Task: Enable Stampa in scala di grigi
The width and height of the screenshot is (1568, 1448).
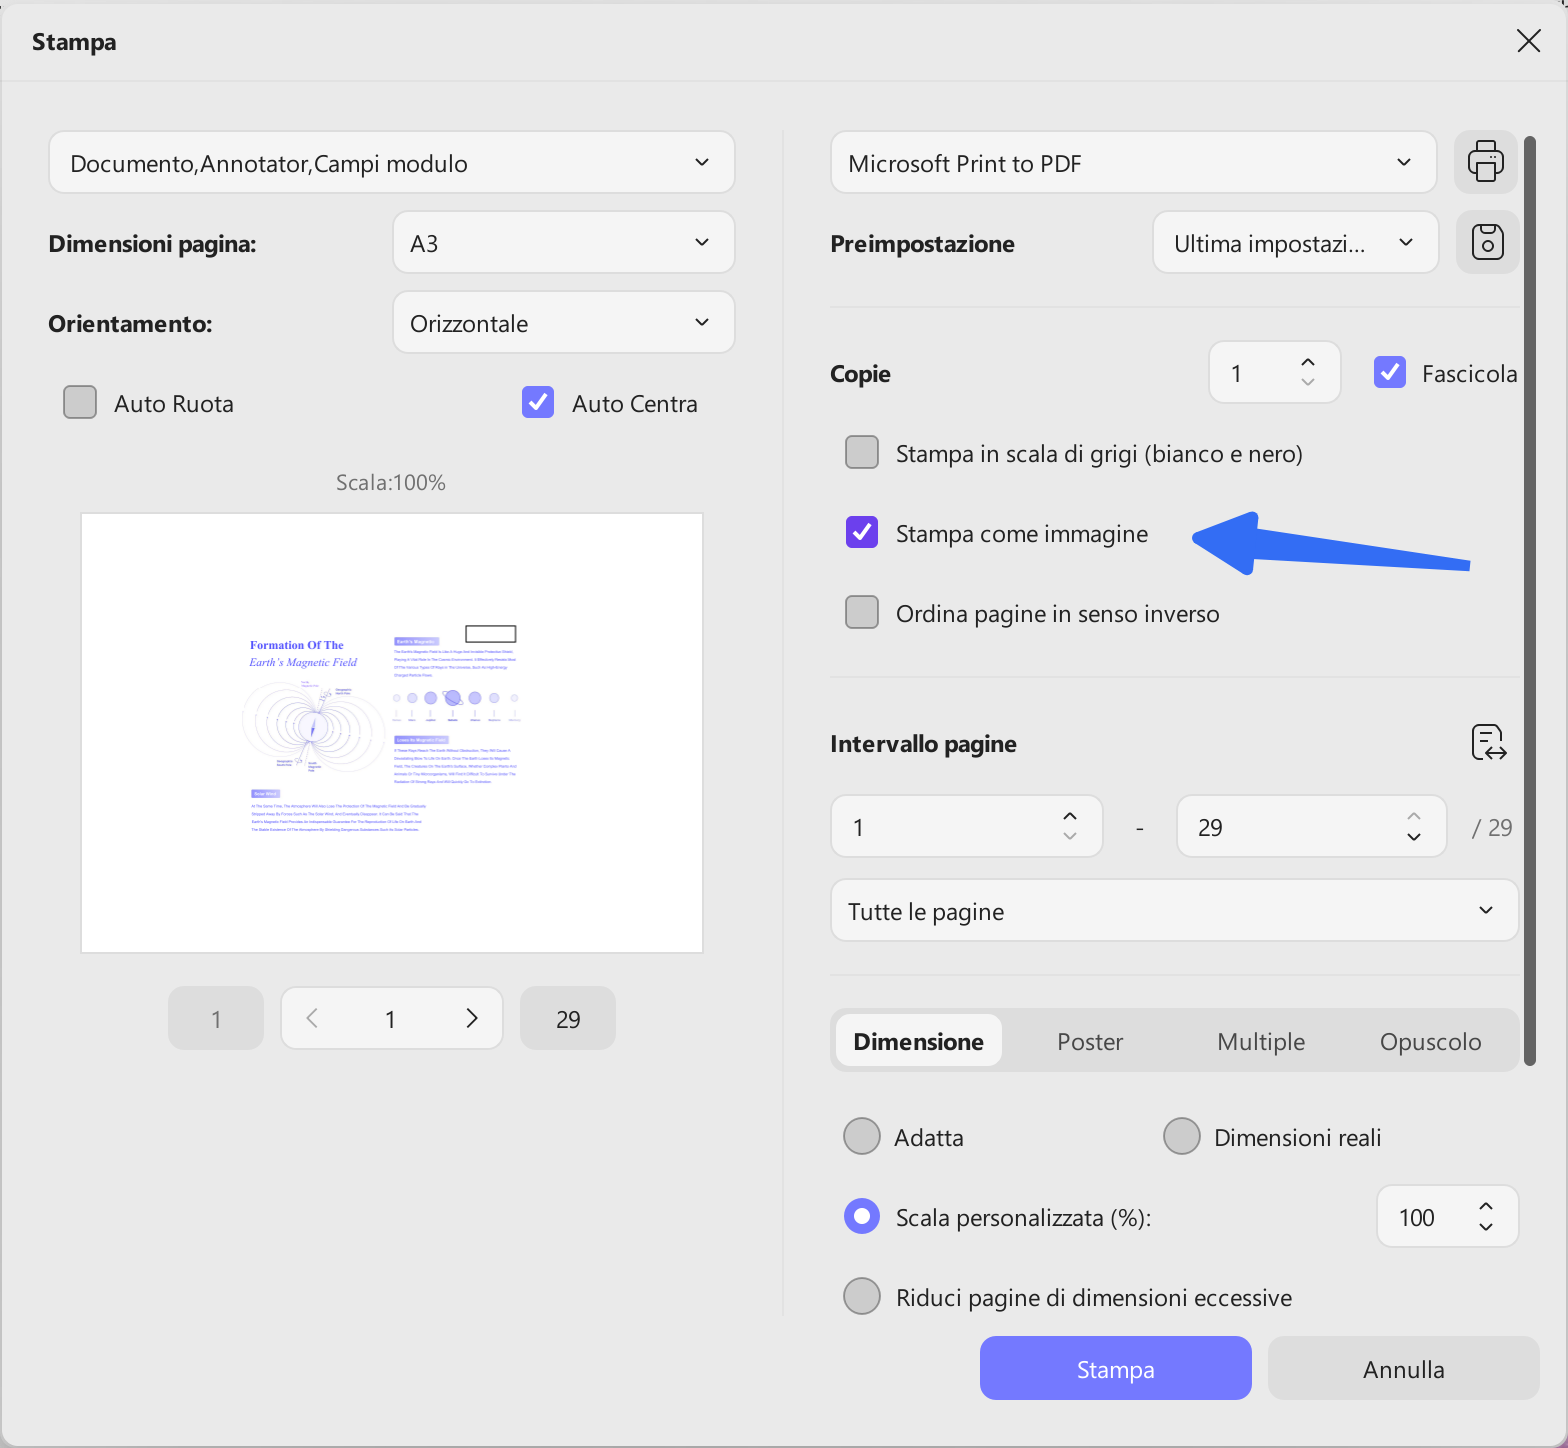Action: coord(862,452)
